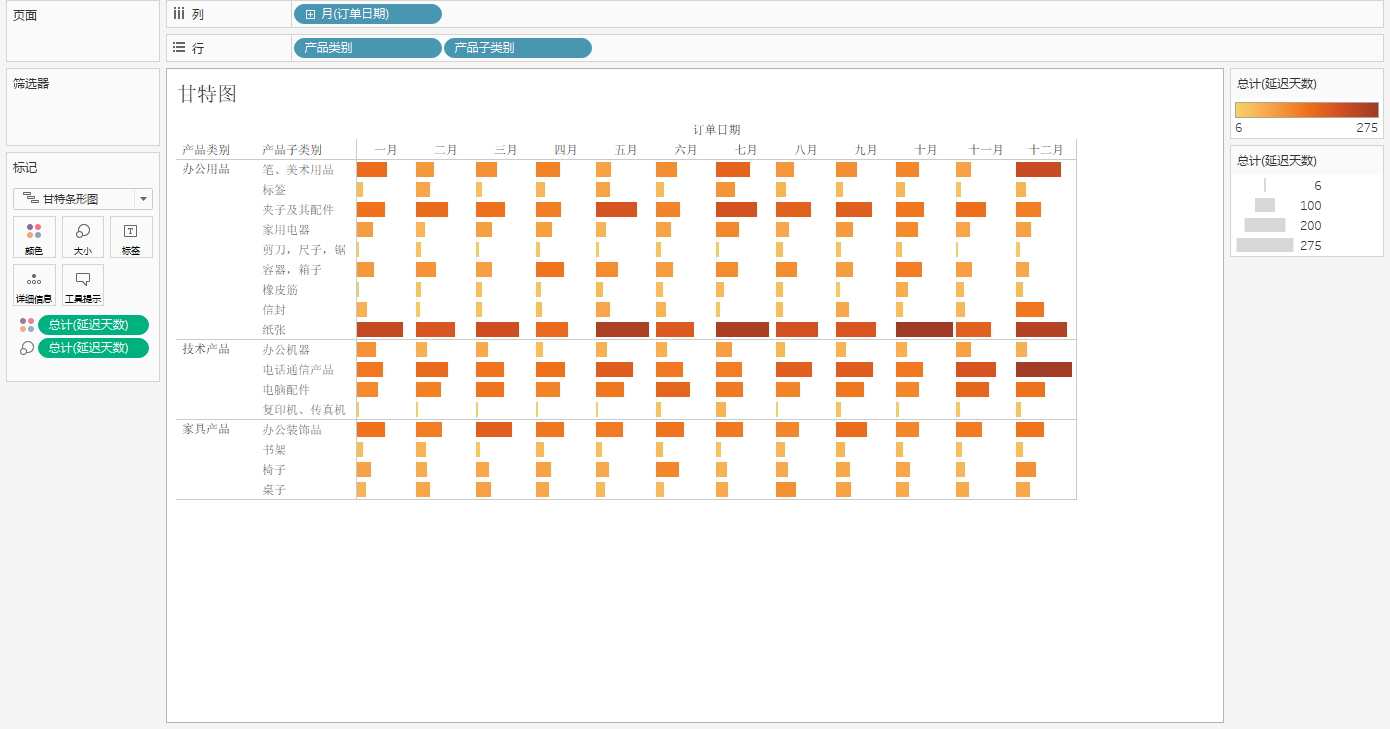Open the 详细信息 detail marks button
The image size is (1390, 729).
34,285
